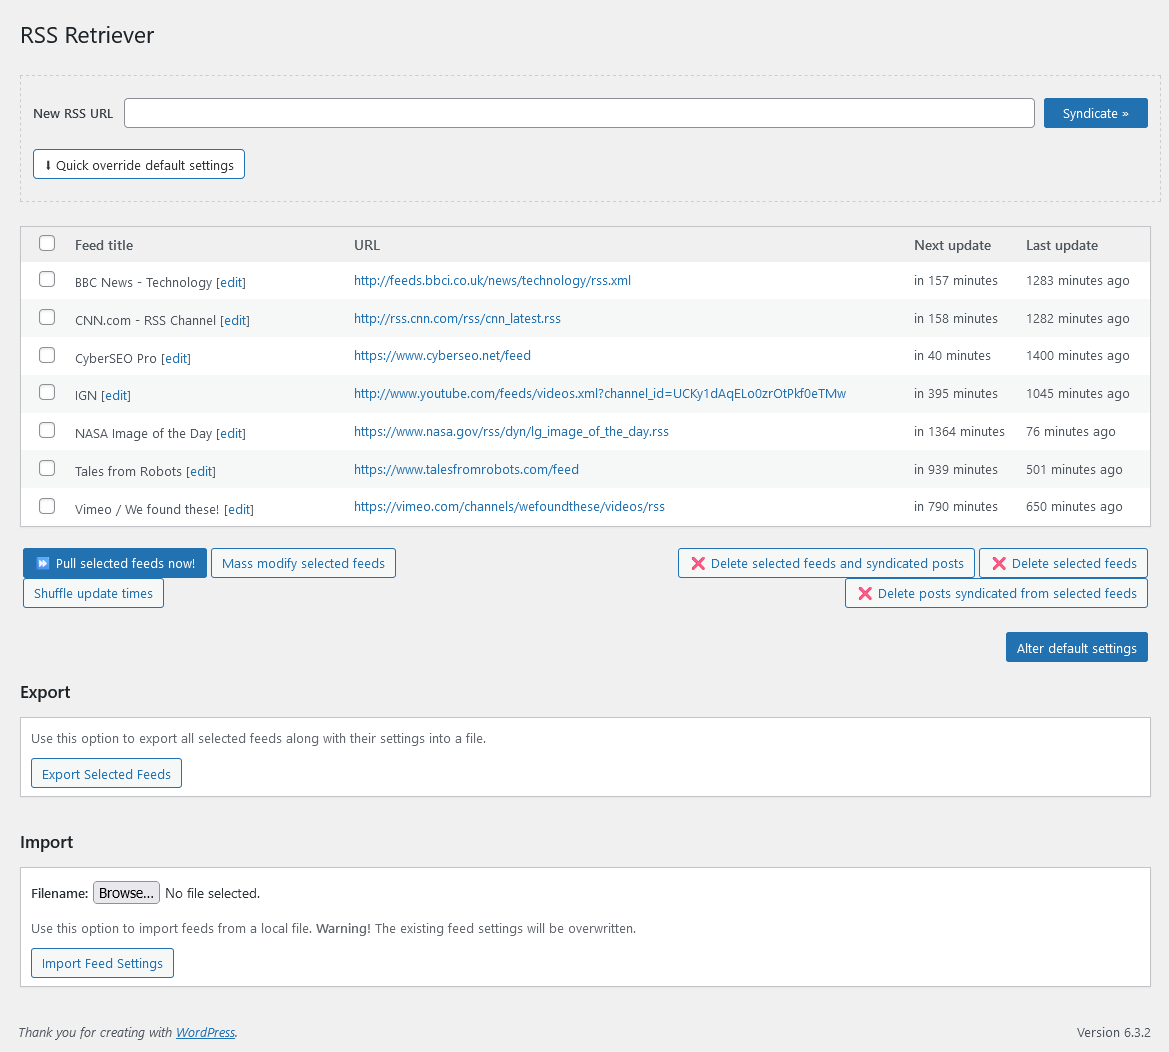
Task: Check the BBC News - Technology feed checkbox
Action: tap(47, 279)
